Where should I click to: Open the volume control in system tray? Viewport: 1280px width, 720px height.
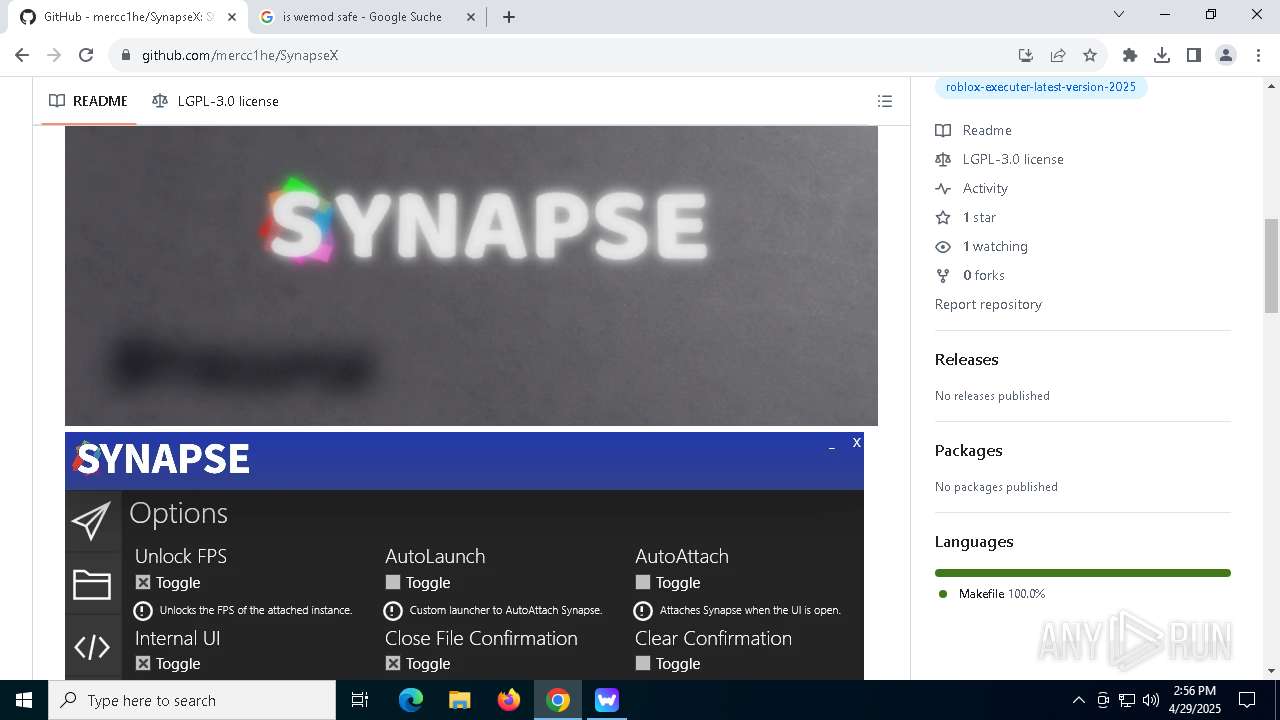[1151, 700]
